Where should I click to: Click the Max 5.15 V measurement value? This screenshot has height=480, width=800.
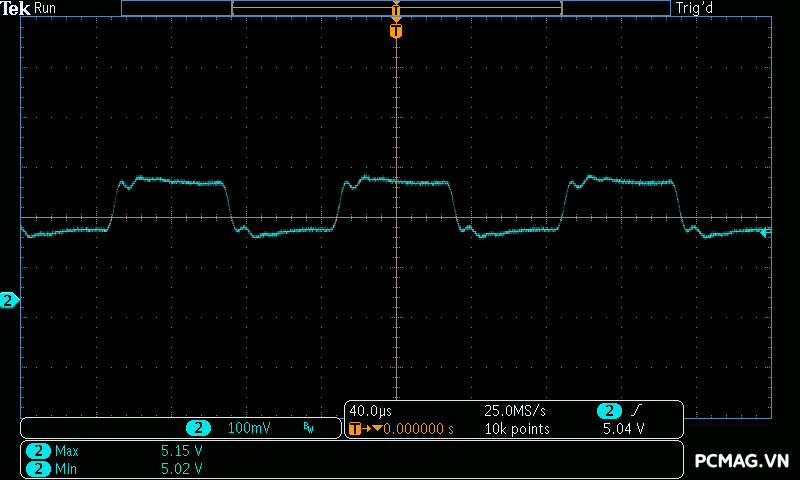coord(182,451)
